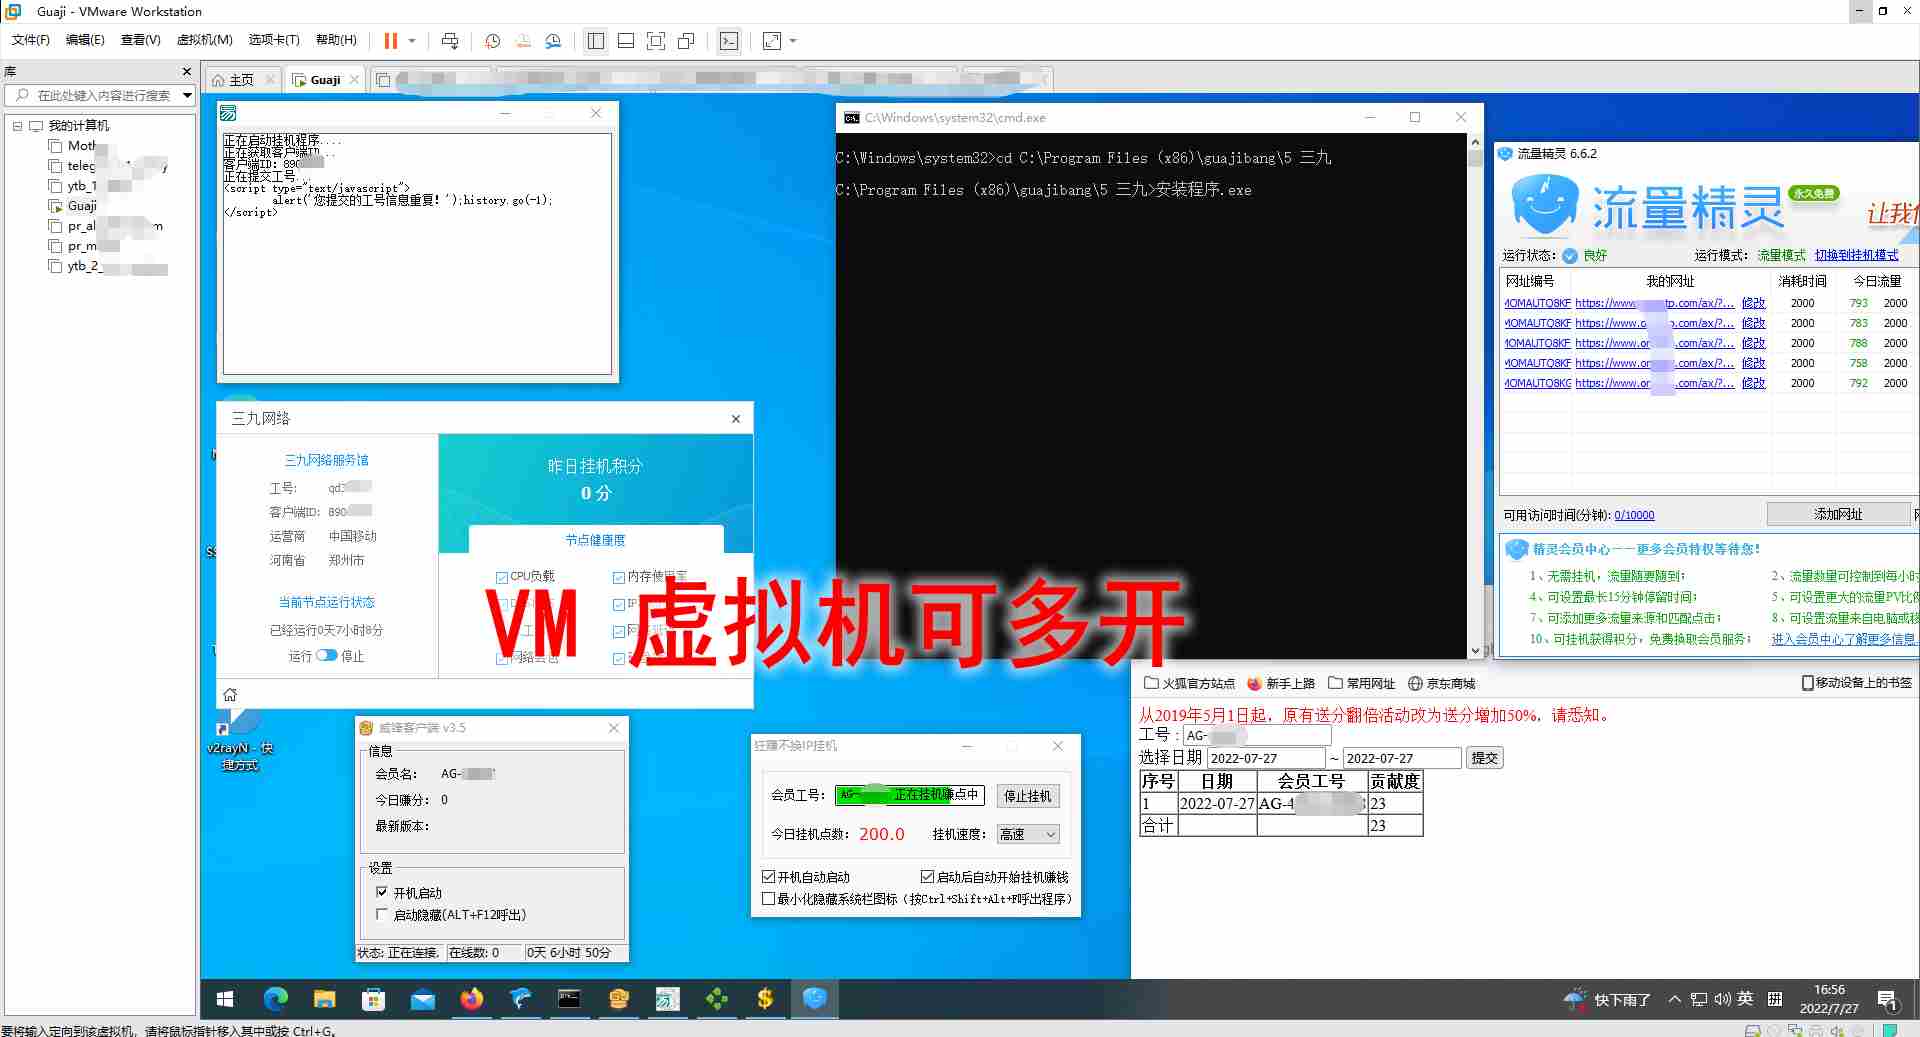The width and height of the screenshot is (1920, 1037).
Task: Click the Unity mode icon
Action: (x=686, y=41)
